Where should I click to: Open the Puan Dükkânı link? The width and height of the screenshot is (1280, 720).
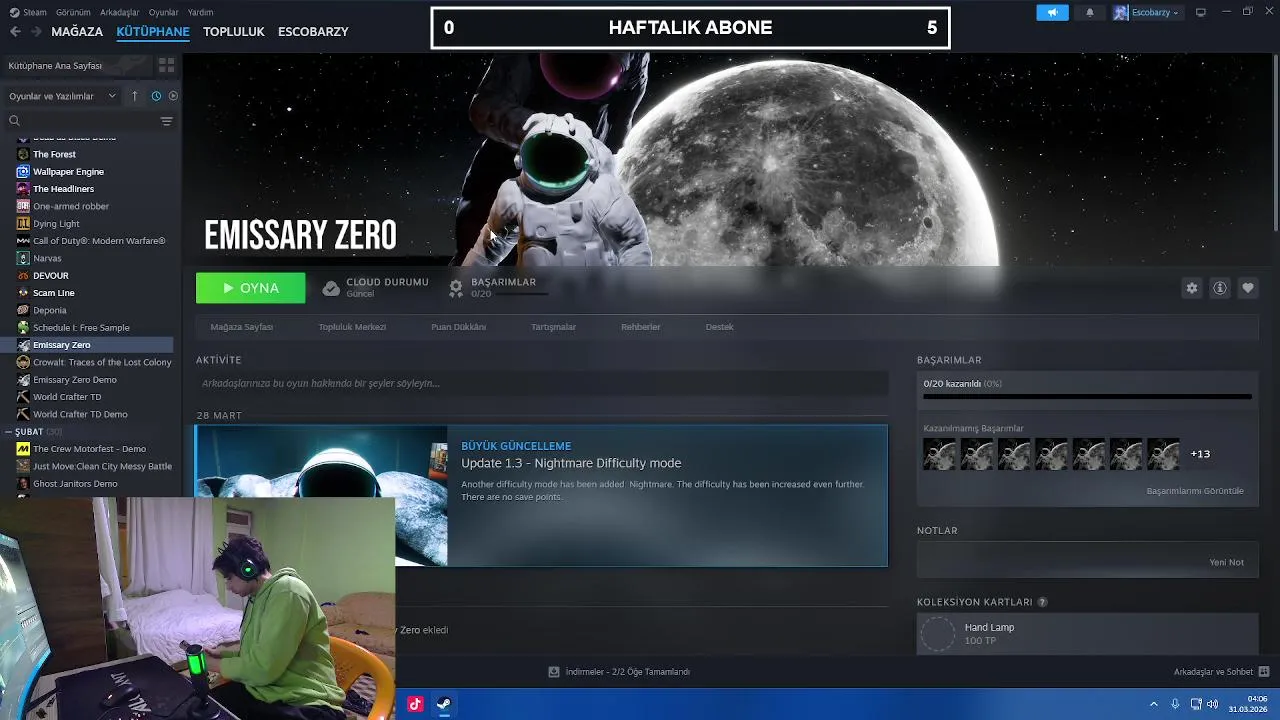[458, 327]
